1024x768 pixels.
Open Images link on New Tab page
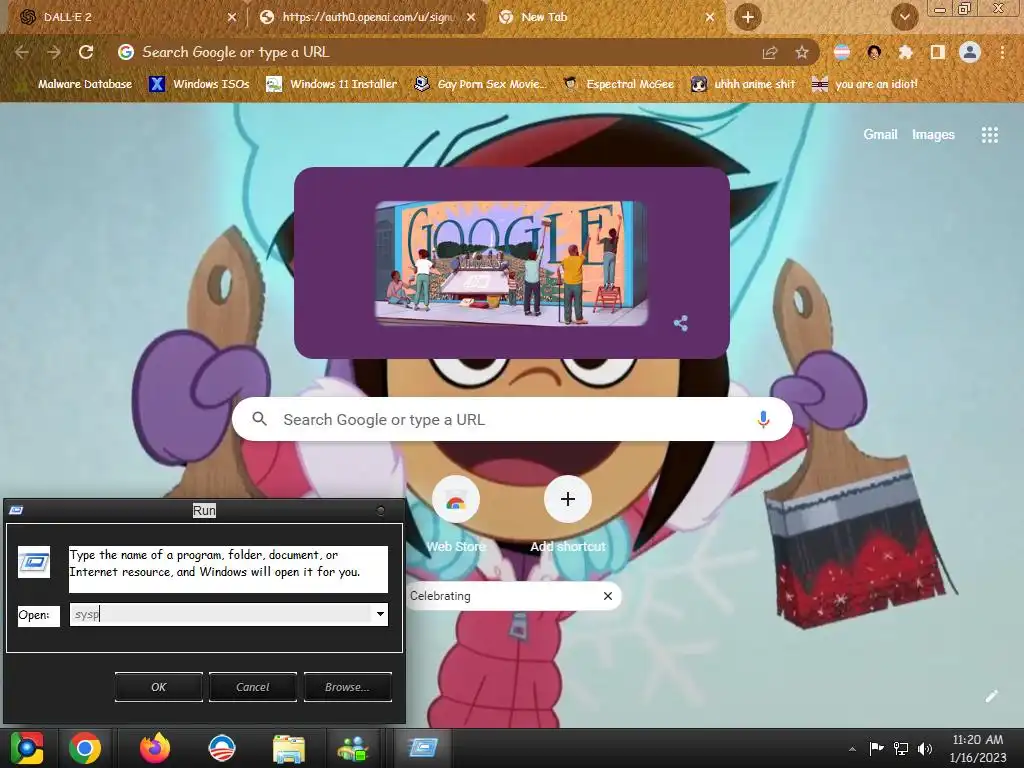[x=933, y=135]
